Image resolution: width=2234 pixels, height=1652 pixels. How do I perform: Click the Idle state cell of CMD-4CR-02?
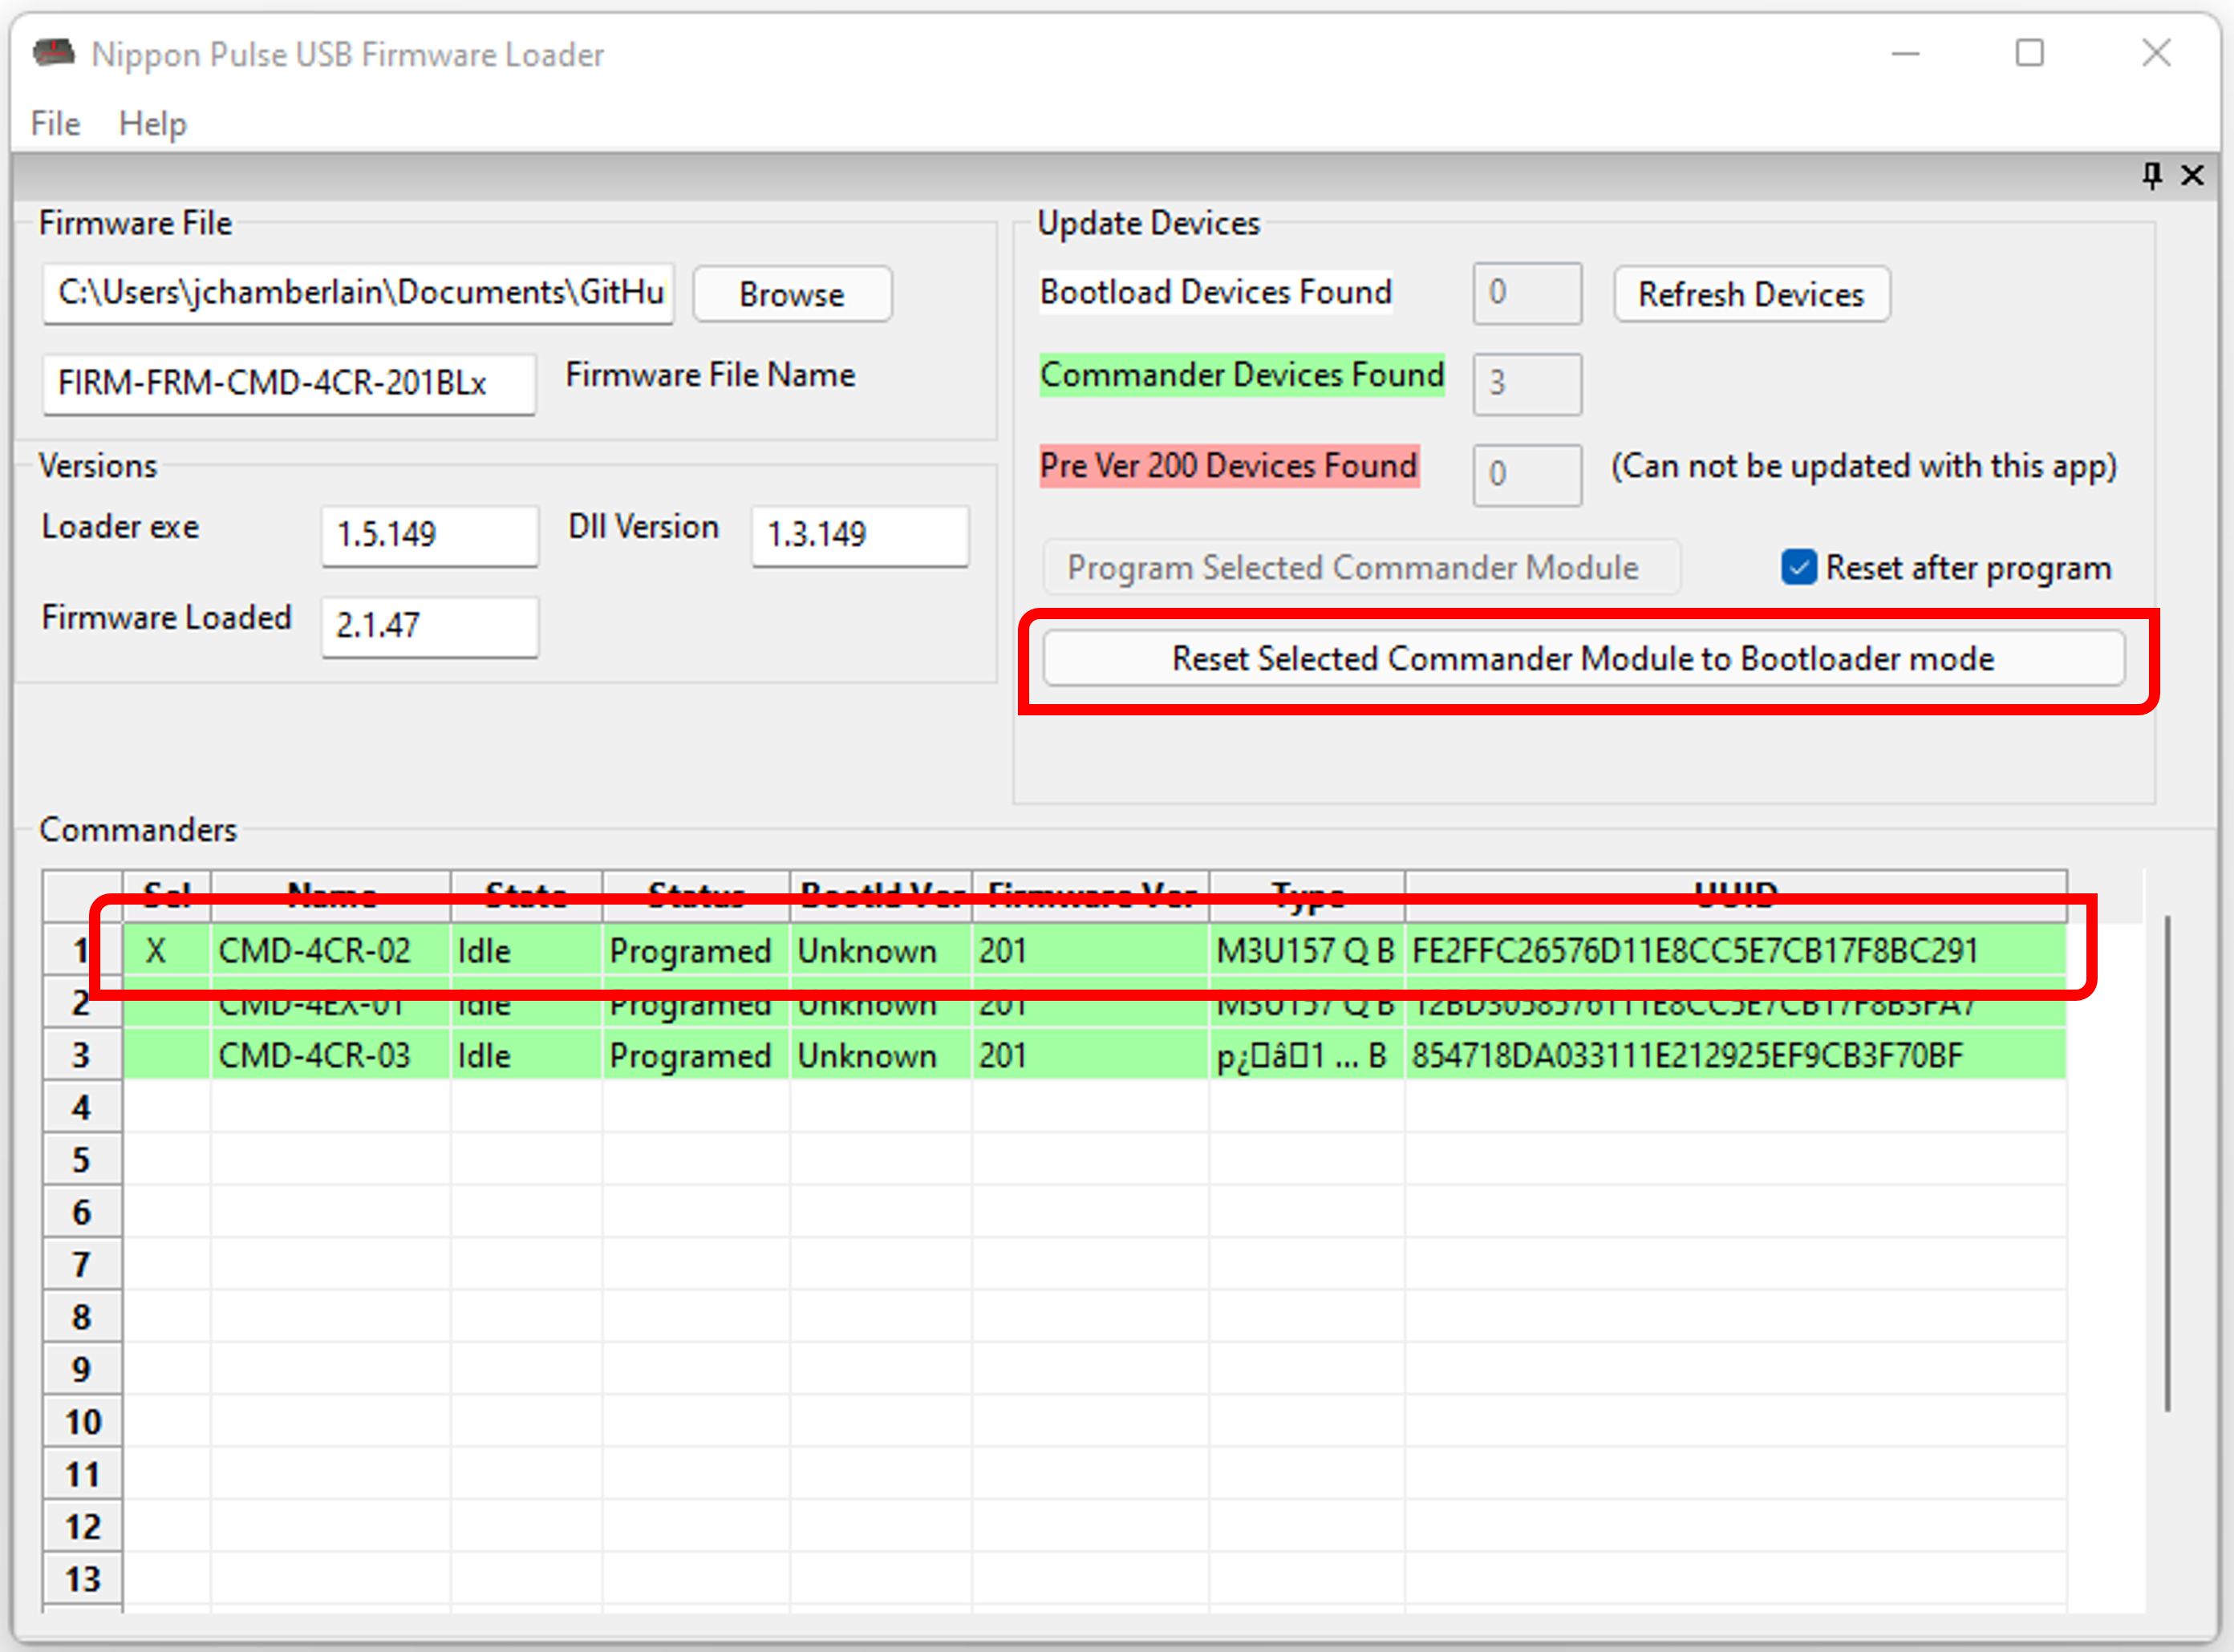(x=526, y=950)
